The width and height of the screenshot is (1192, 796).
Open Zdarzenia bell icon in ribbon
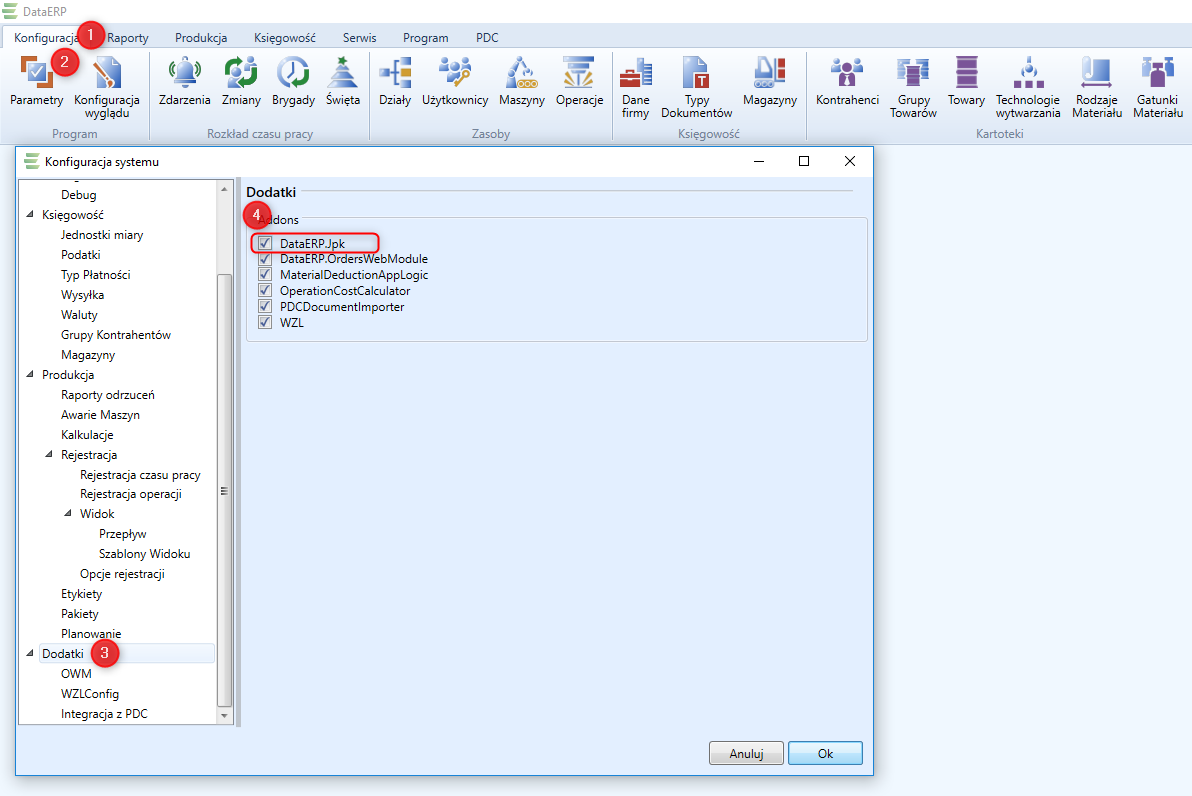coord(184,74)
